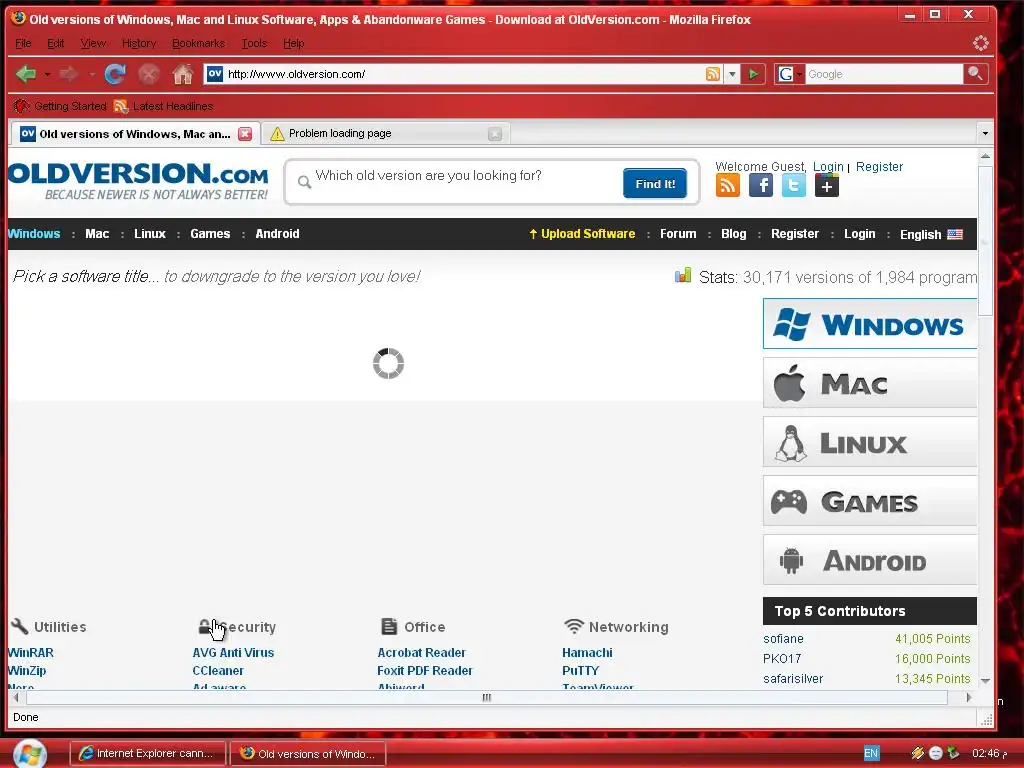Click the horizontal scrollbar thumb
The image size is (1024, 768).
pyautogui.click(x=487, y=697)
